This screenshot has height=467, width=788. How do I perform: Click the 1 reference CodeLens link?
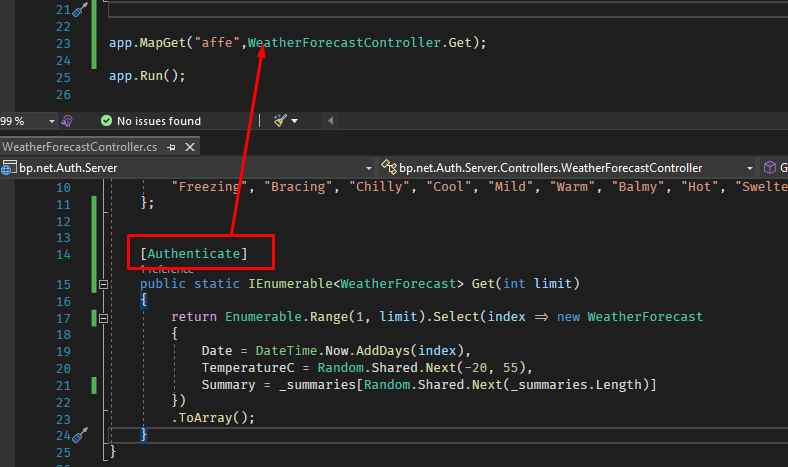coord(166,269)
